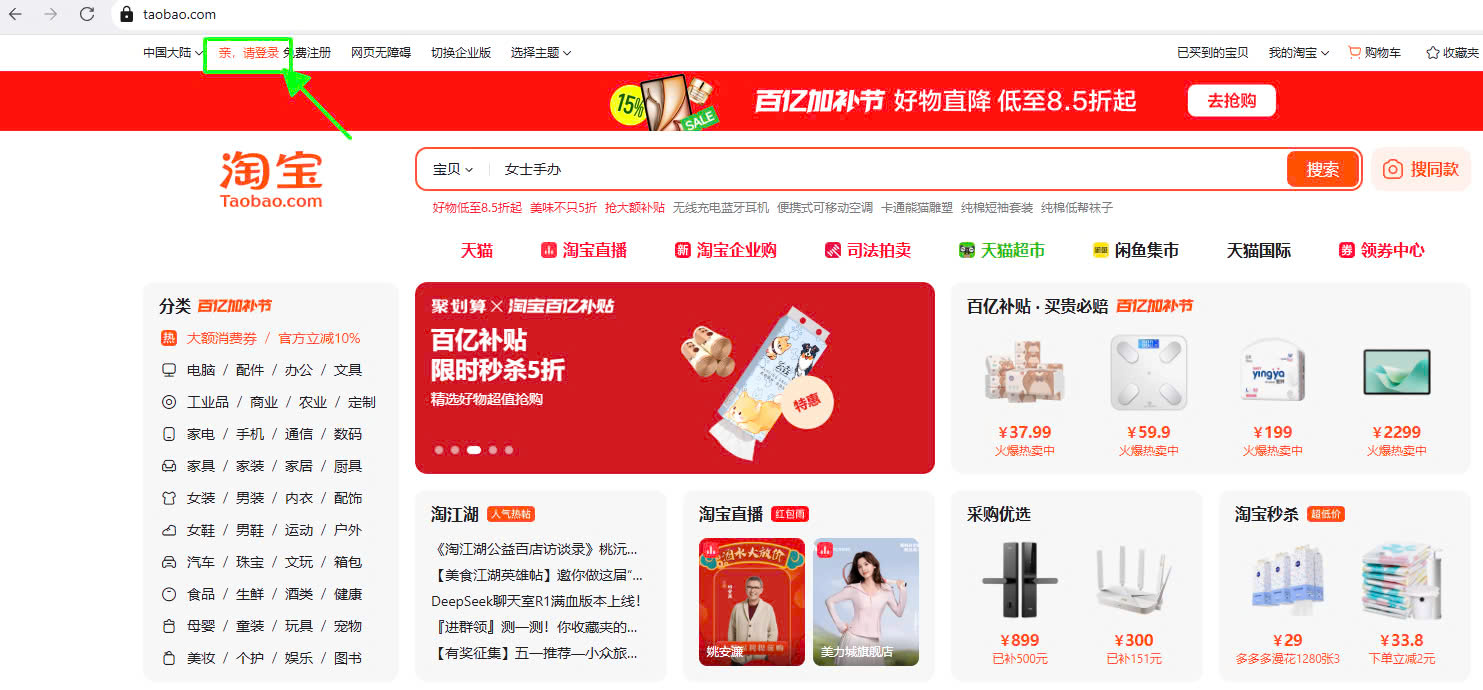Click the 天猫超市 cat icon link

click(967, 250)
